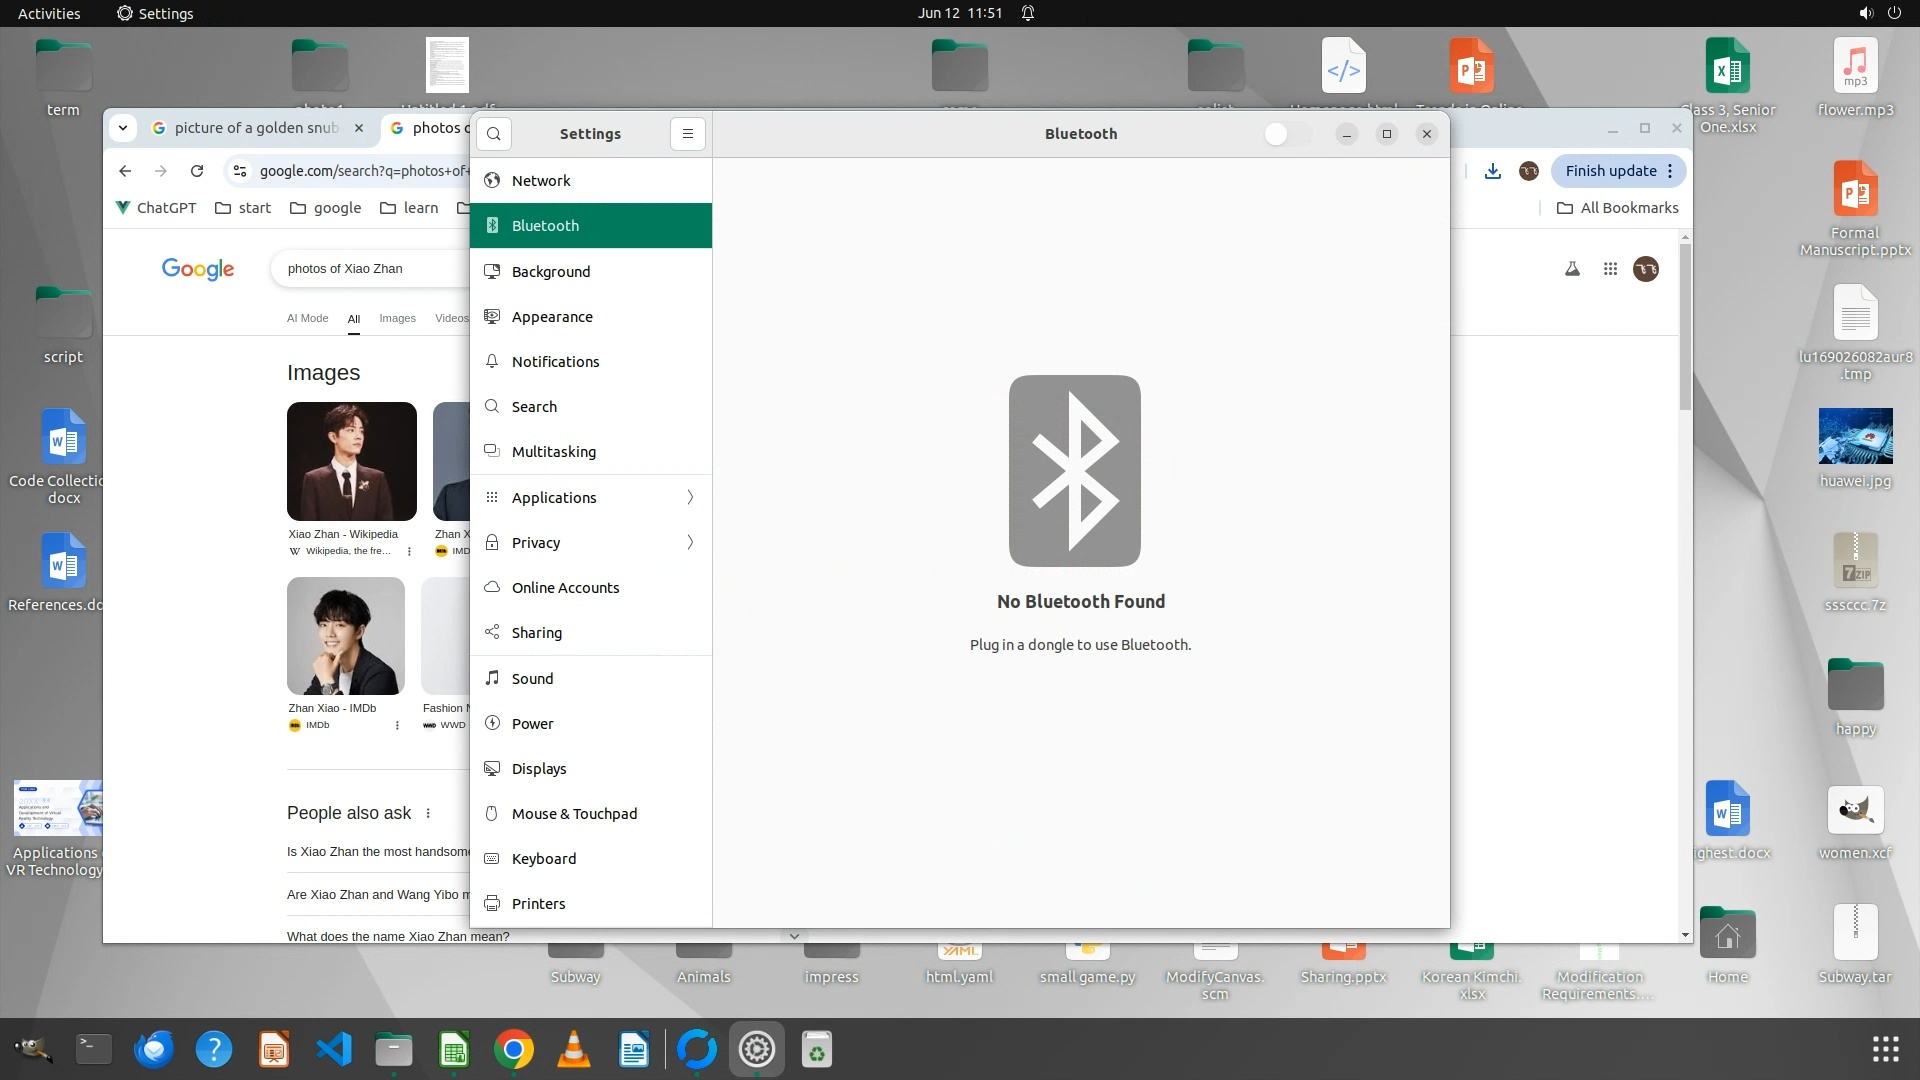
Task: Toggle the Bluetooth switch in header
Action: pos(1286,134)
